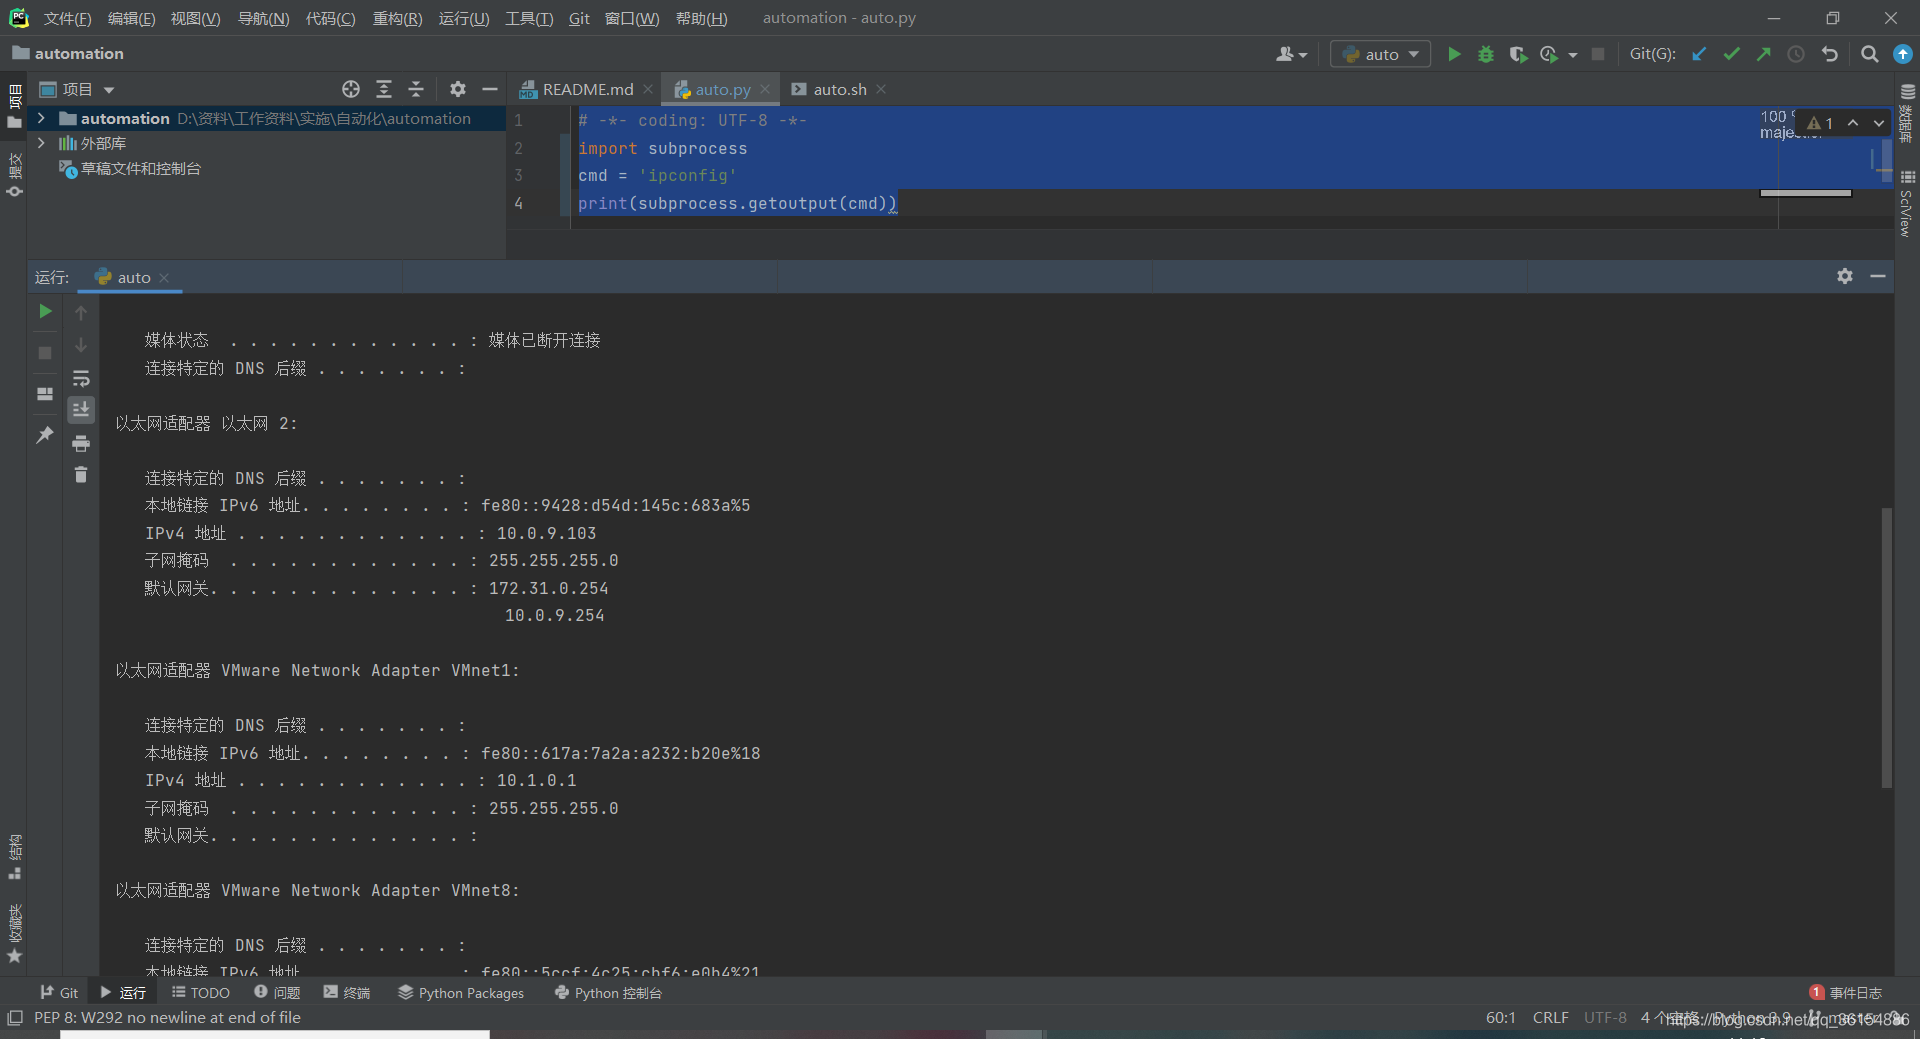
Task: Click CRLF line separator in status bar
Action: (1550, 1018)
